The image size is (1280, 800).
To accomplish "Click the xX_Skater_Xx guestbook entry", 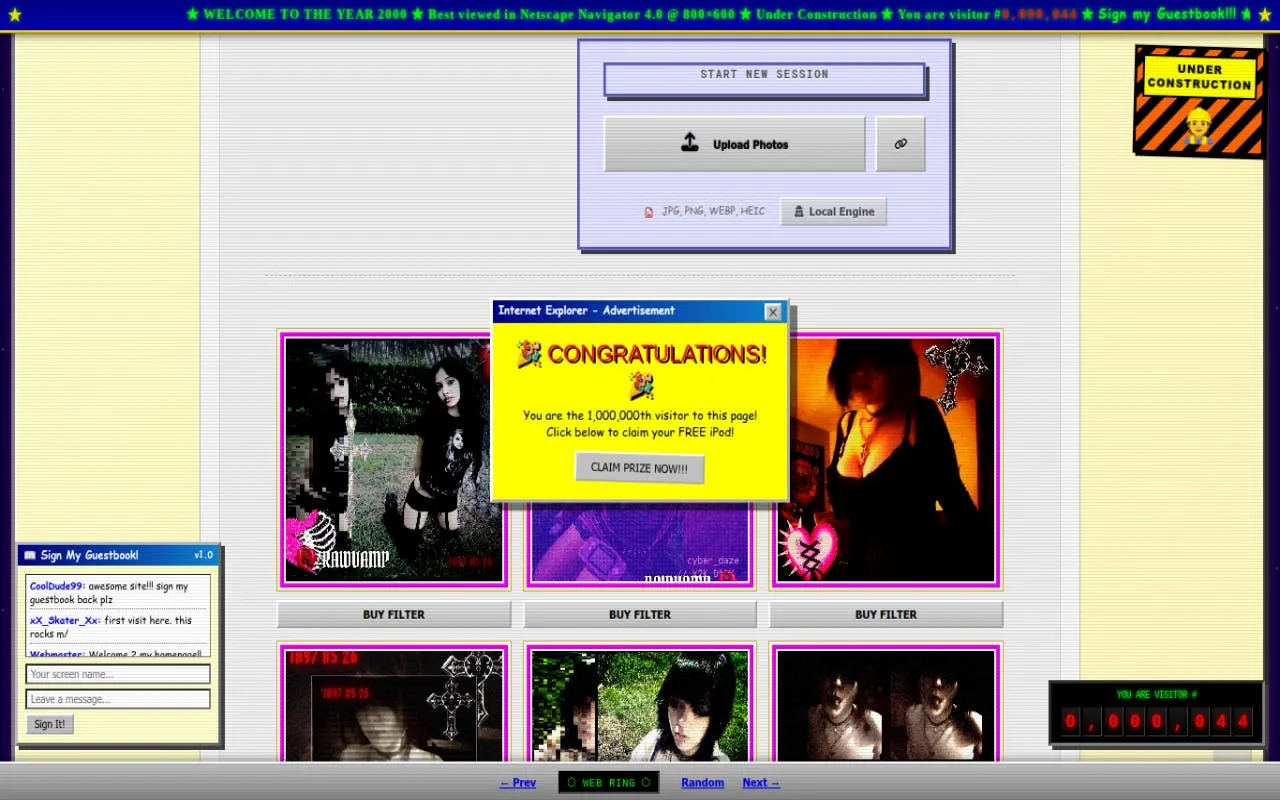I will pyautogui.click(x=118, y=627).
